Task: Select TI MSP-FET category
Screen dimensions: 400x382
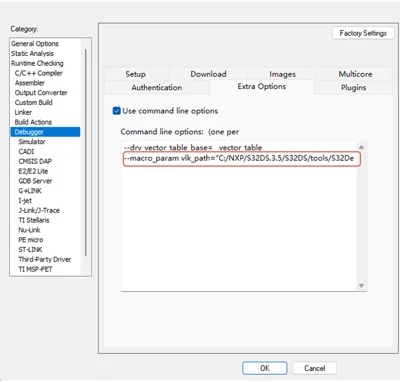Action: point(35,269)
